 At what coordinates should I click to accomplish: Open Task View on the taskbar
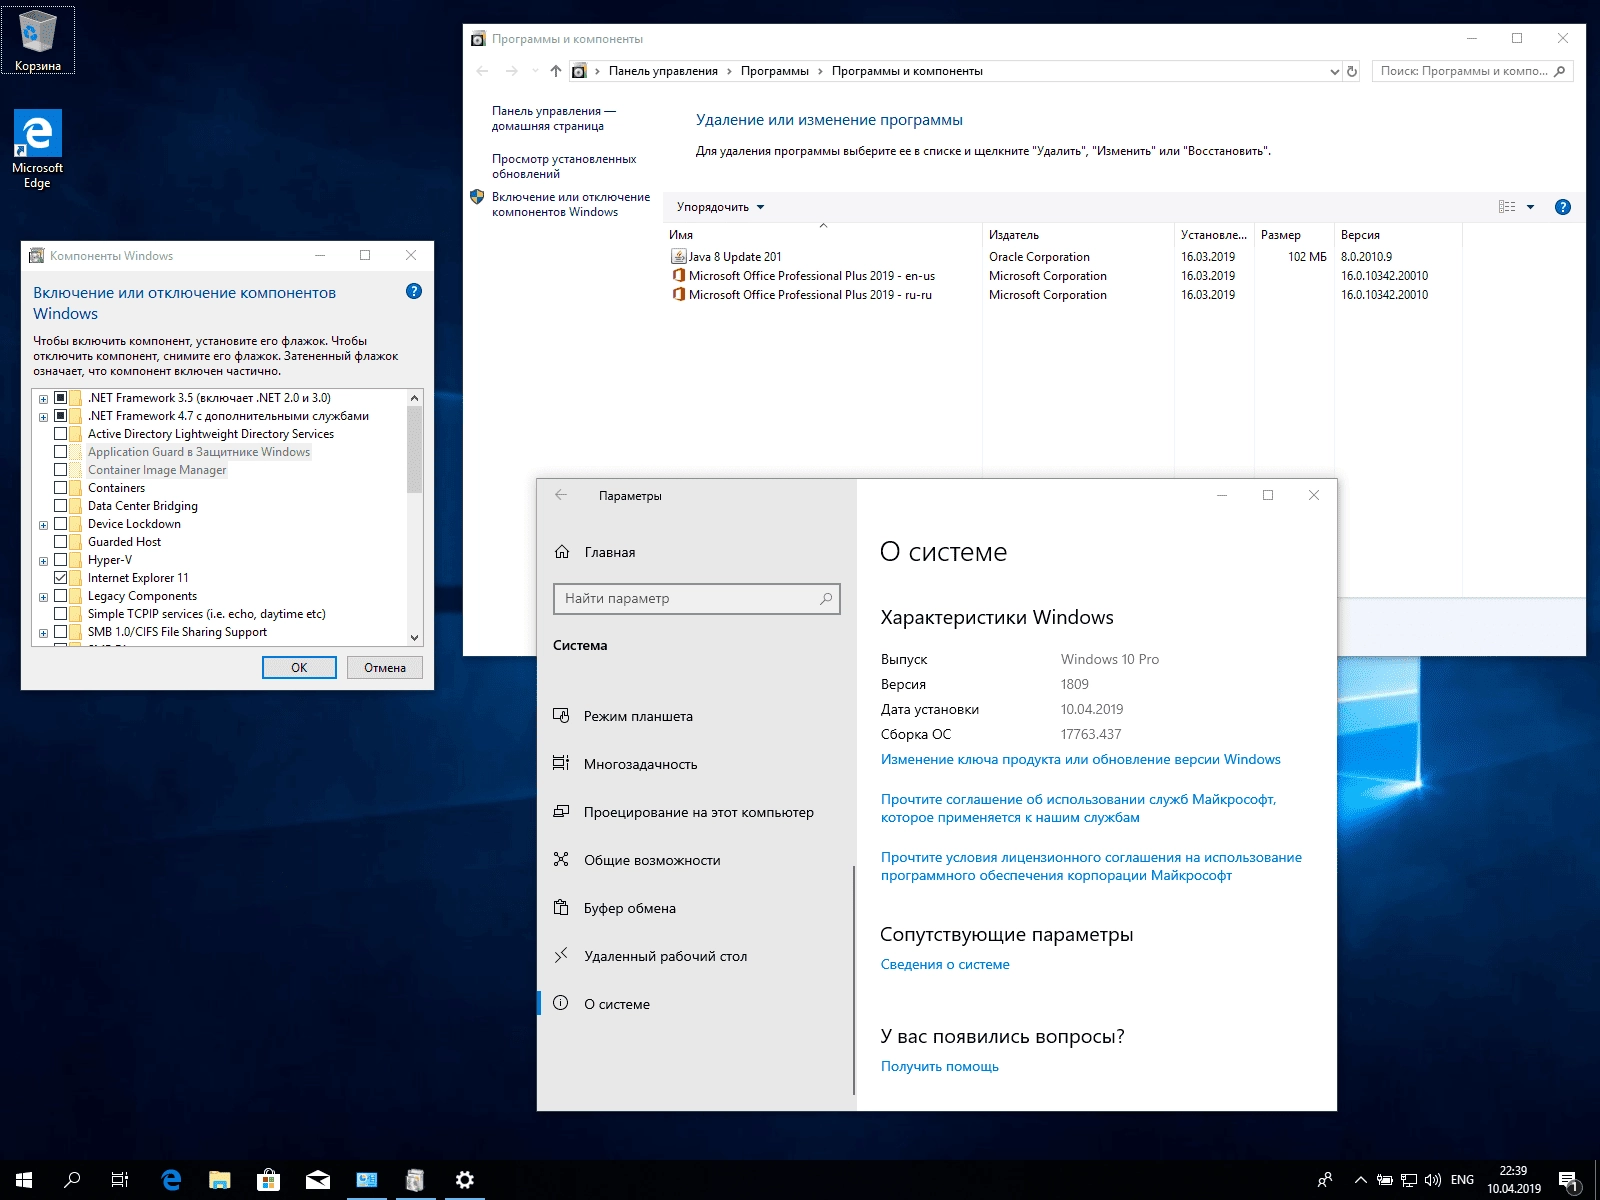[x=120, y=1180]
